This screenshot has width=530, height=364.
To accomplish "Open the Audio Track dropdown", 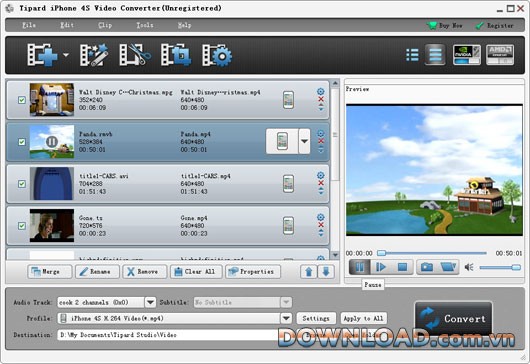I will (150, 302).
